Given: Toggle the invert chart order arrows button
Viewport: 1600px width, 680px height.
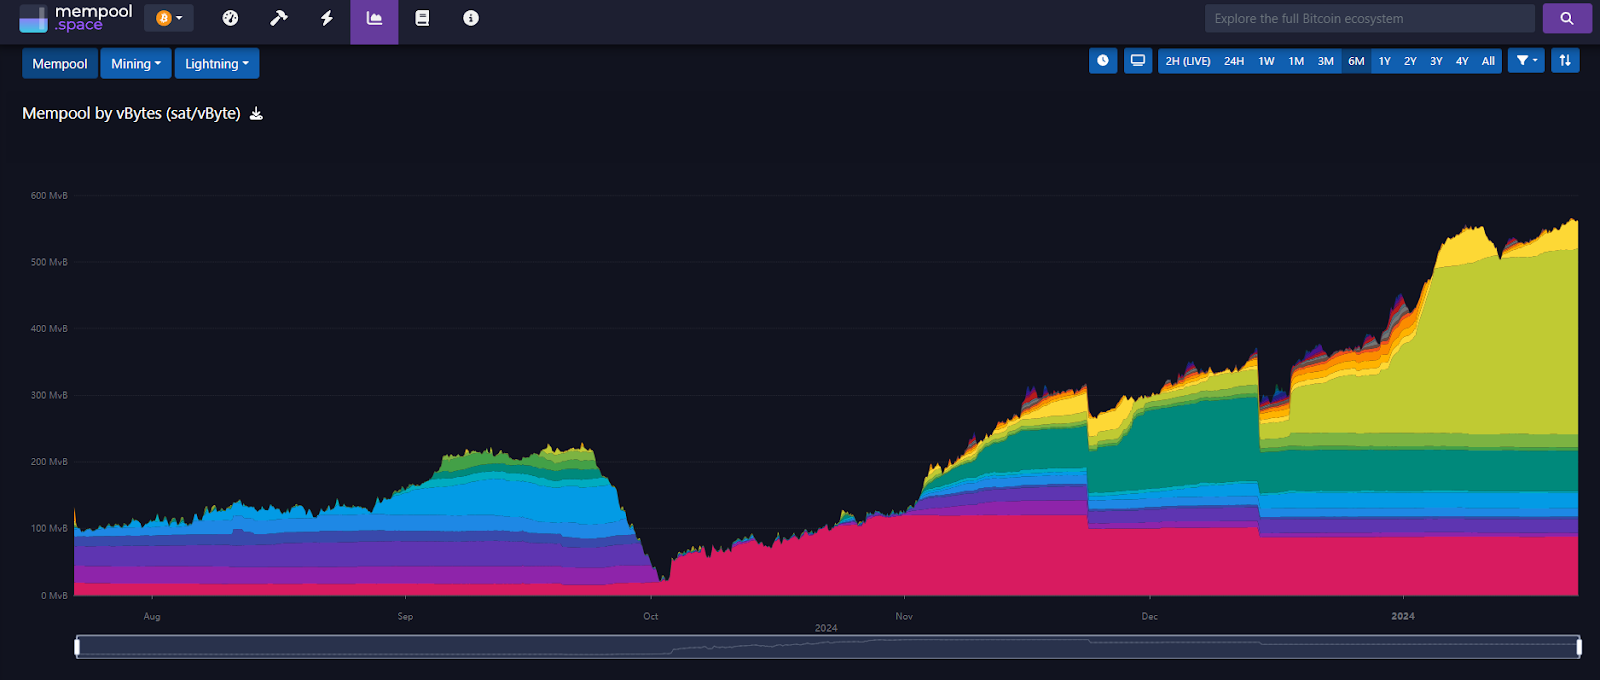Looking at the screenshot, I should click(1565, 60).
